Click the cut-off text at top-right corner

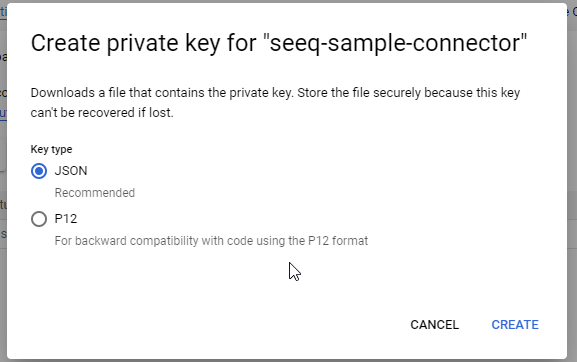coord(572,12)
